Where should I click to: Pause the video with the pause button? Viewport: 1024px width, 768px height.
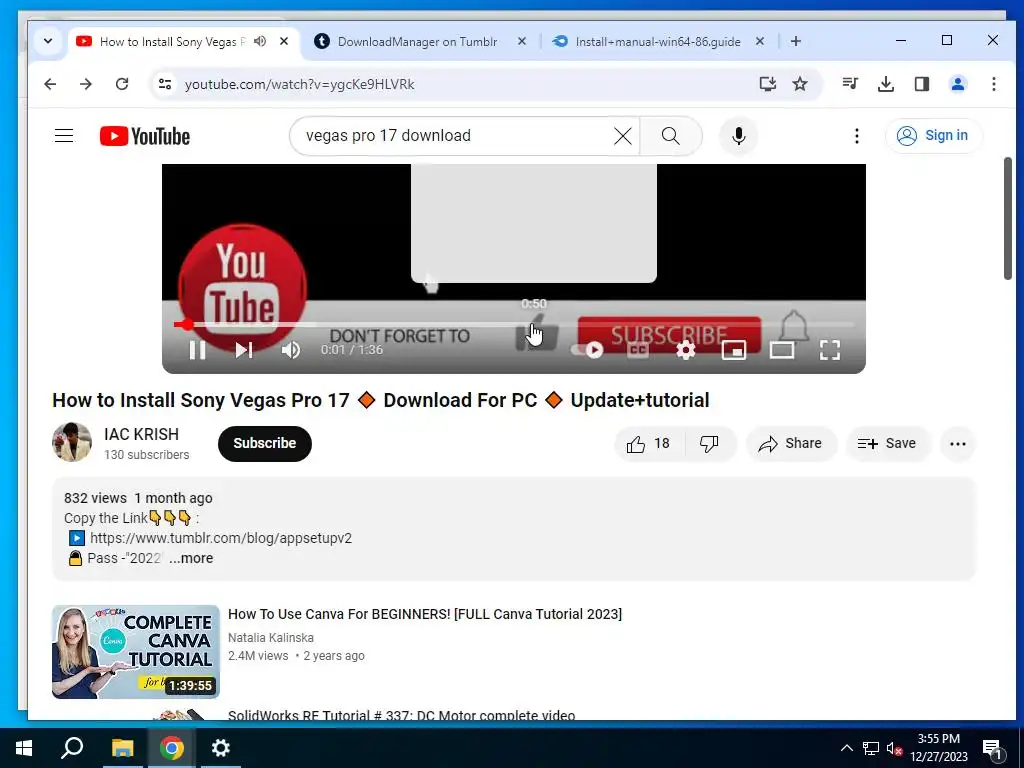[x=197, y=350]
